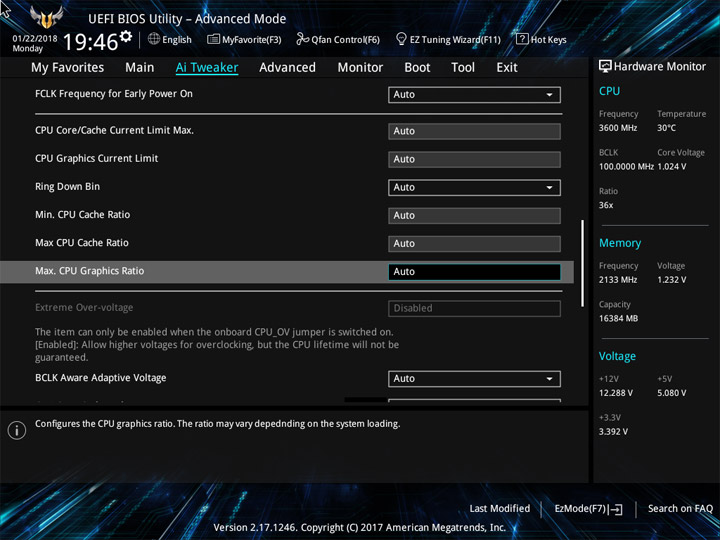
Task: Click the 100.0000 MHz BCLK value
Action: (x=626, y=167)
